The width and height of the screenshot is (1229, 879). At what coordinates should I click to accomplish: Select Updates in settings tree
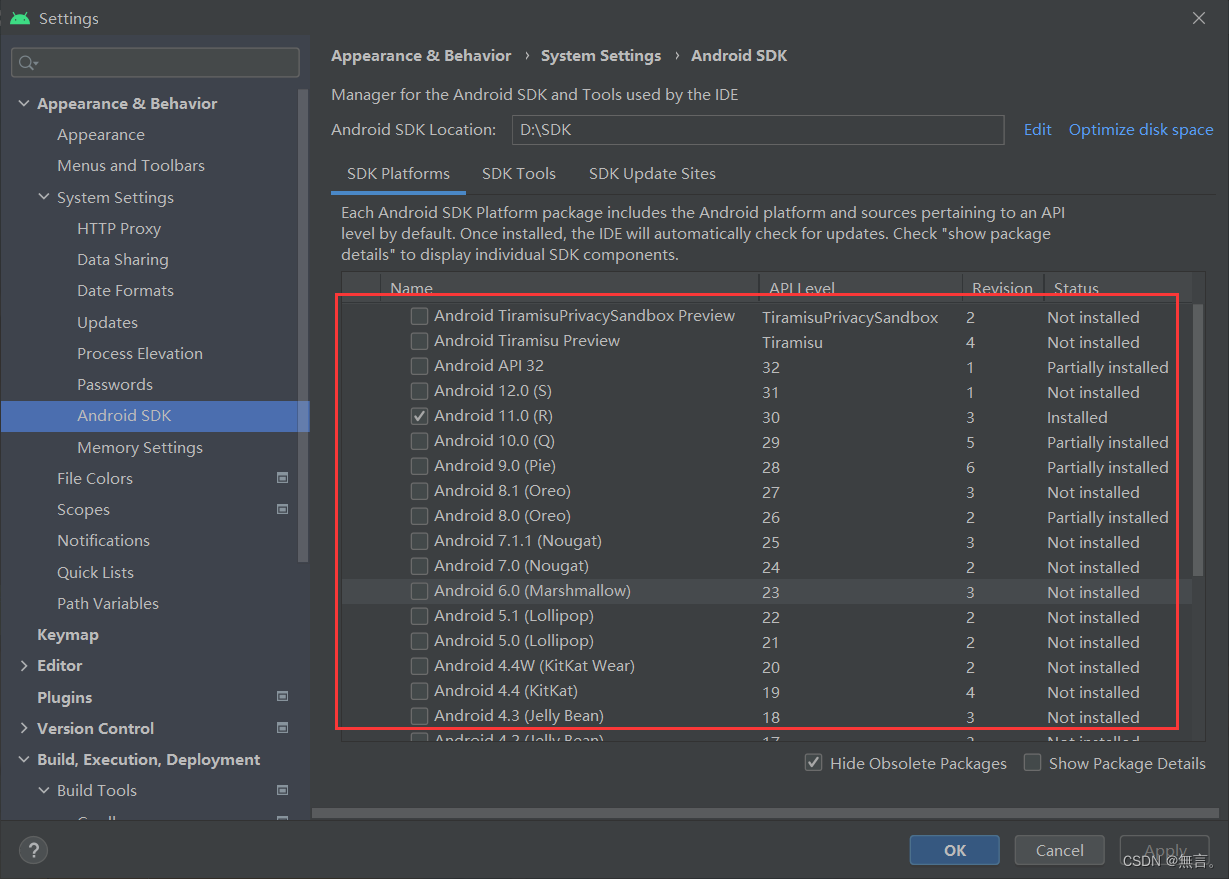pos(108,322)
